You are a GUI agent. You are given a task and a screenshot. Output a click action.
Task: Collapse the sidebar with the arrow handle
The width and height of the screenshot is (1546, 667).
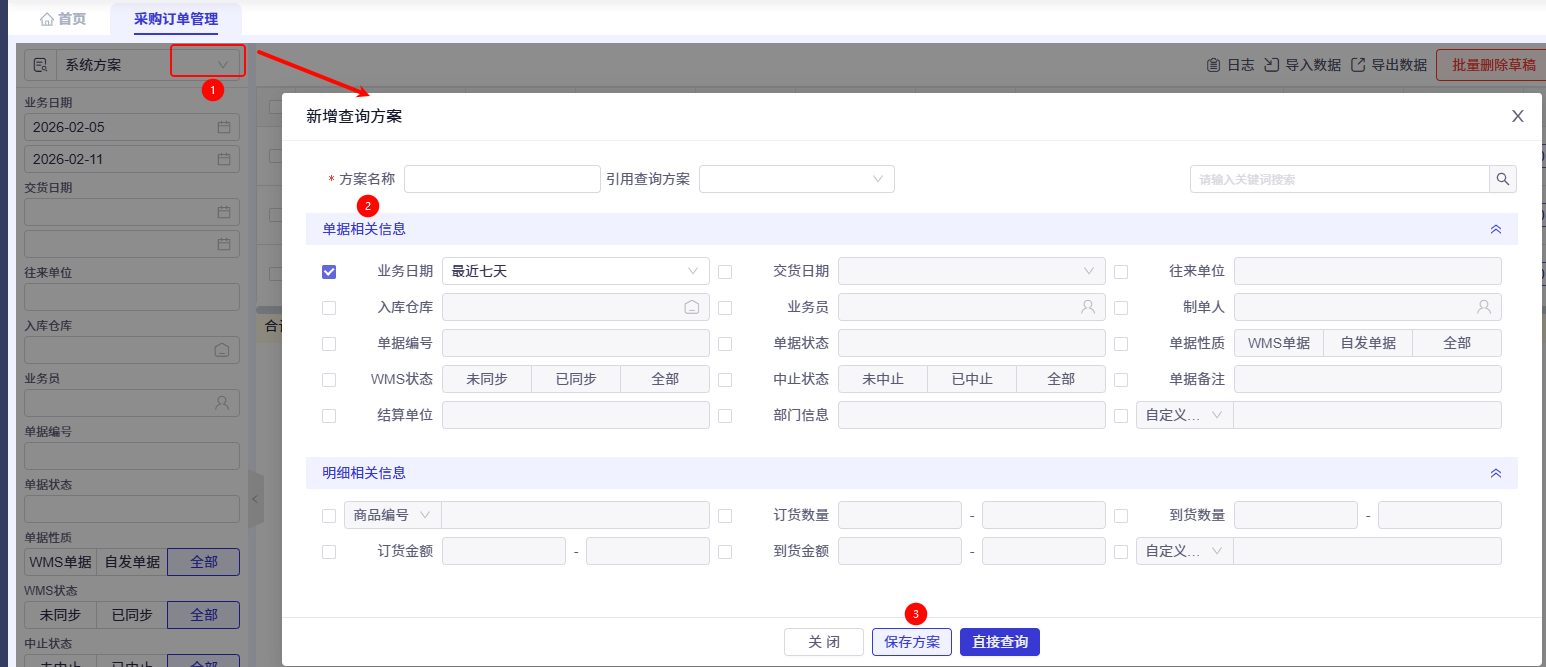[255, 498]
